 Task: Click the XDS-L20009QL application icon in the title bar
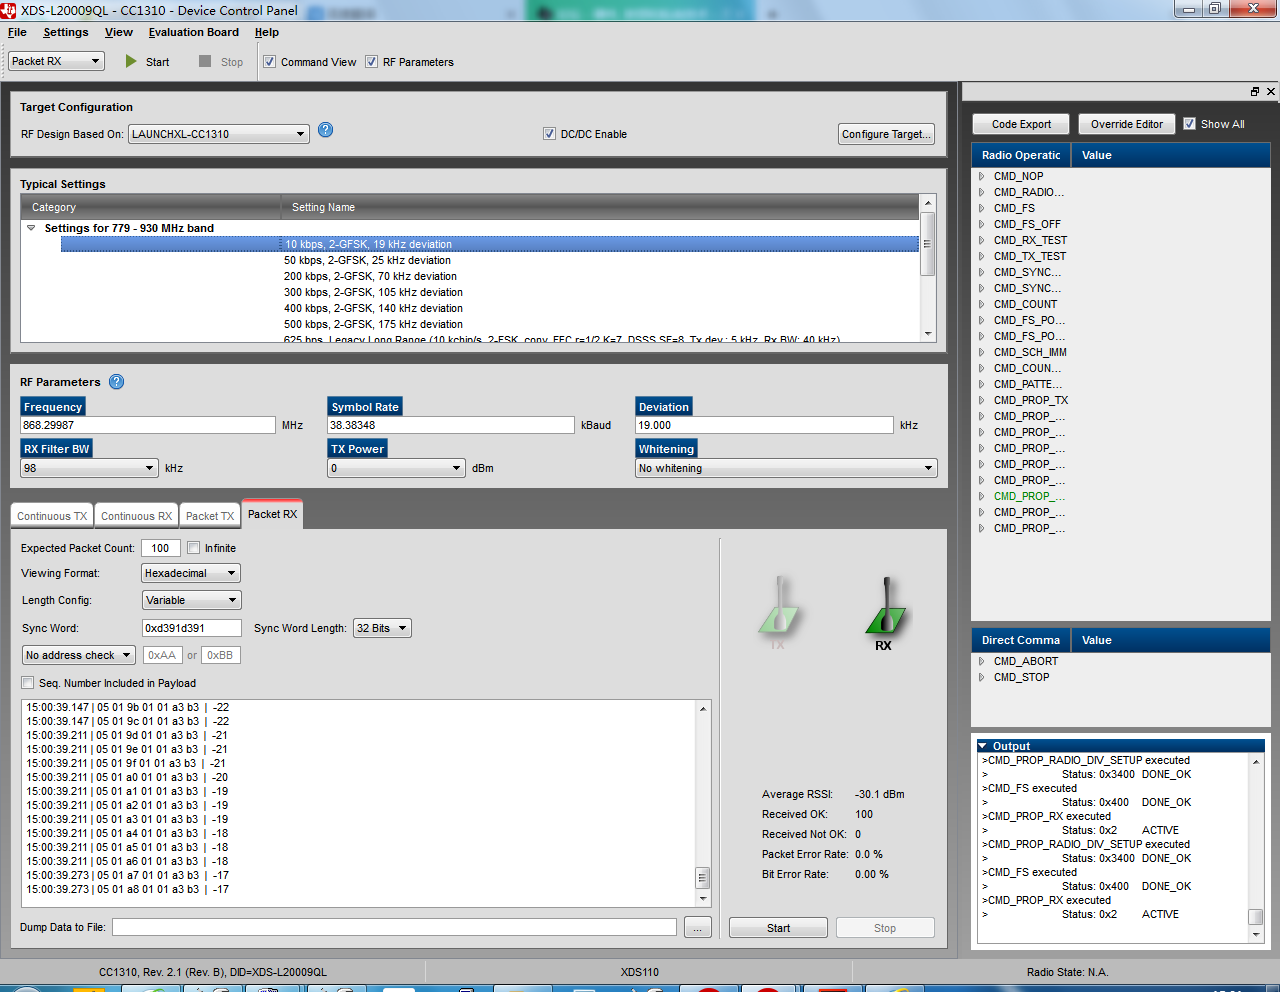(9, 10)
